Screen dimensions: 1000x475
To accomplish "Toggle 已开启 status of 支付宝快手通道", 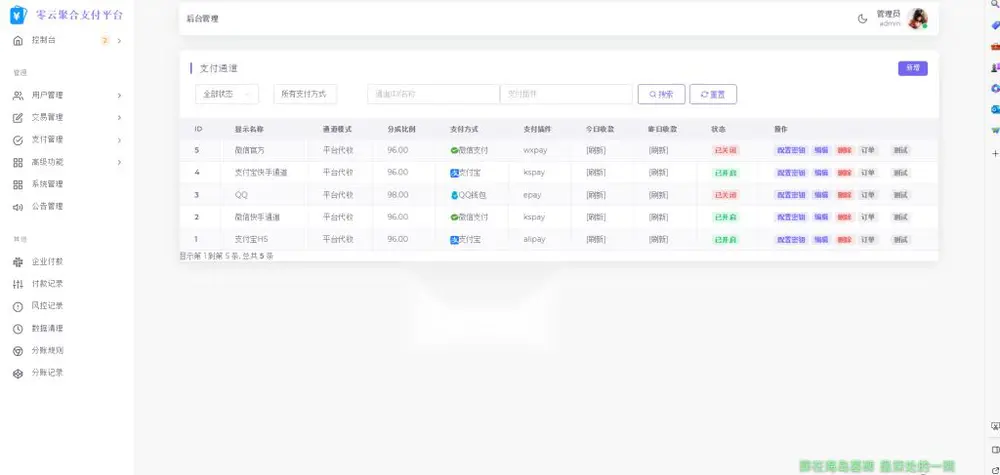I will click(x=725, y=173).
